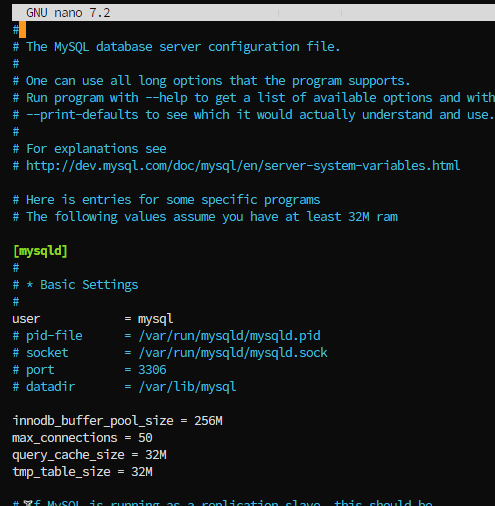Click the 'Here is entries' comment line
Screen dimensions: 495x506
click(166, 200)
